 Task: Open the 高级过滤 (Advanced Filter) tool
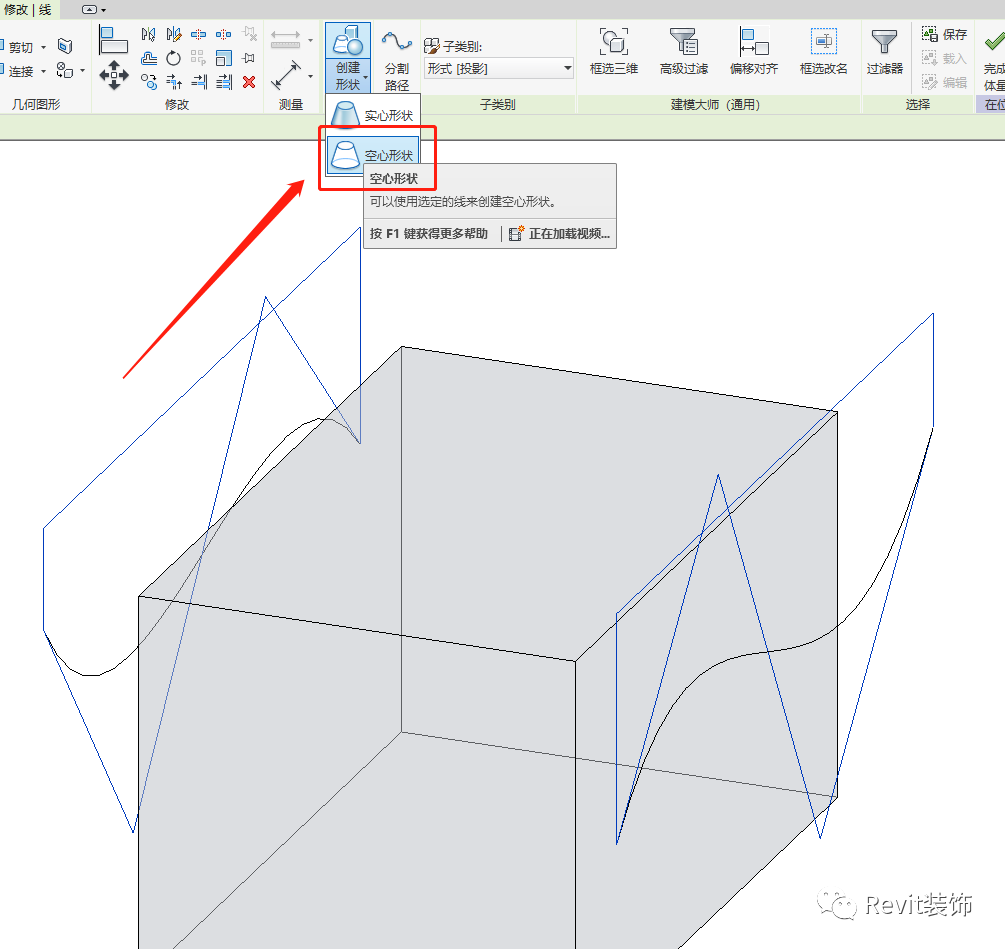coord(684,51)
